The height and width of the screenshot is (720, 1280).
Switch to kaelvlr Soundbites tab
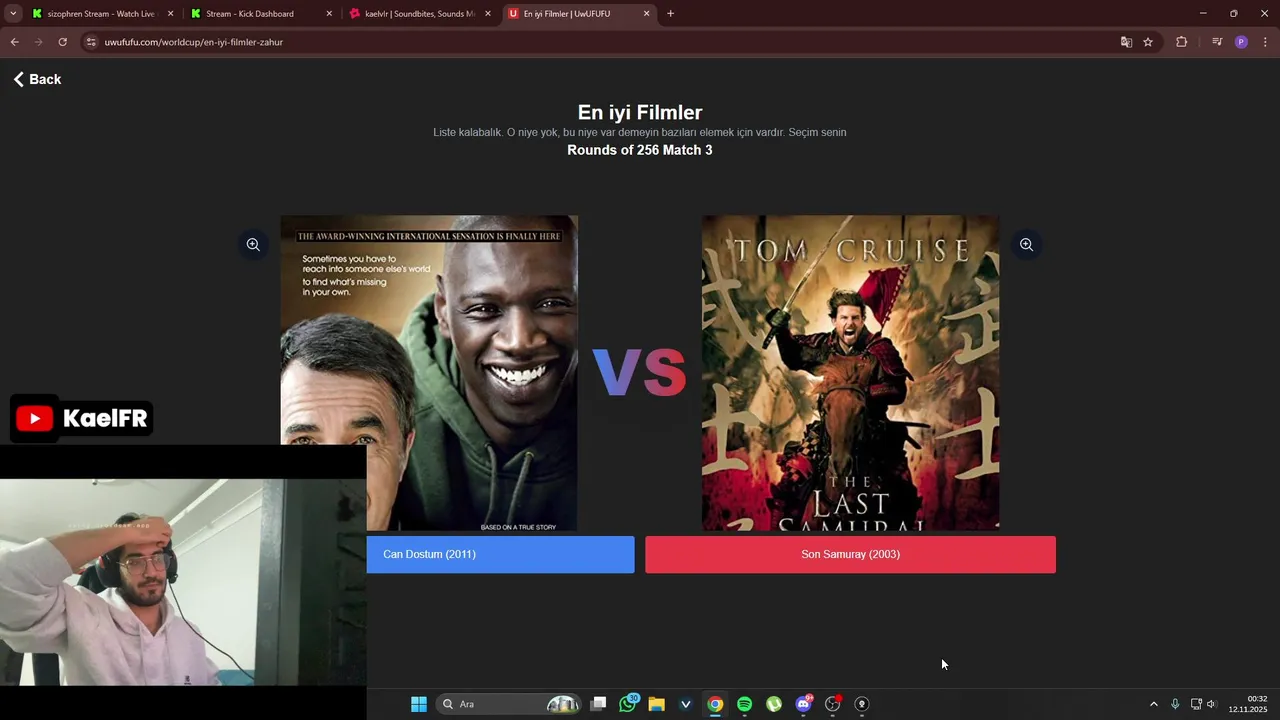(417, 14)
